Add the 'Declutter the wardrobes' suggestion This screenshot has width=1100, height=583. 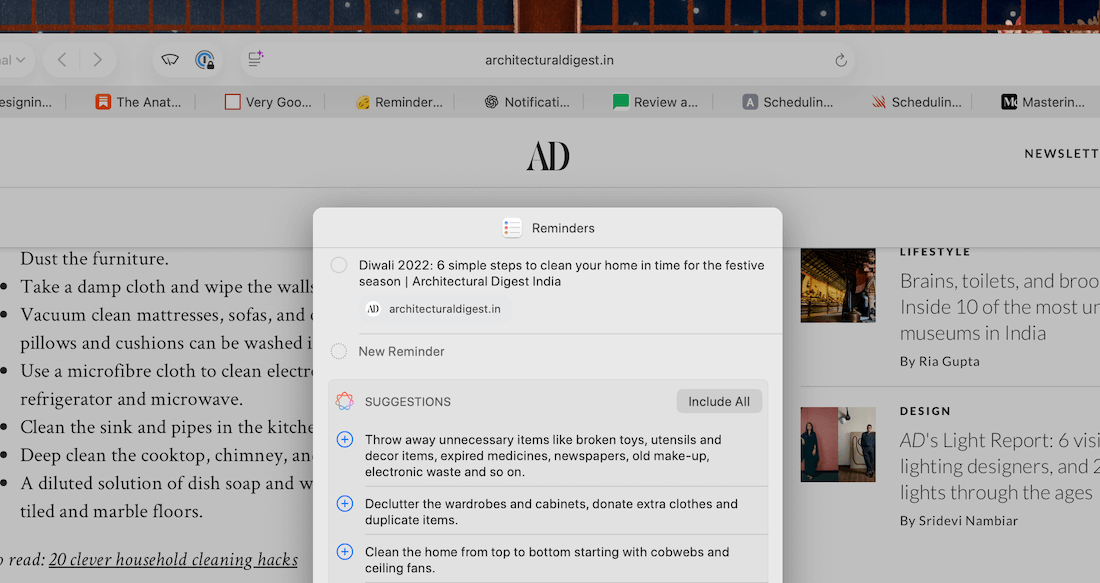[345, 504]
